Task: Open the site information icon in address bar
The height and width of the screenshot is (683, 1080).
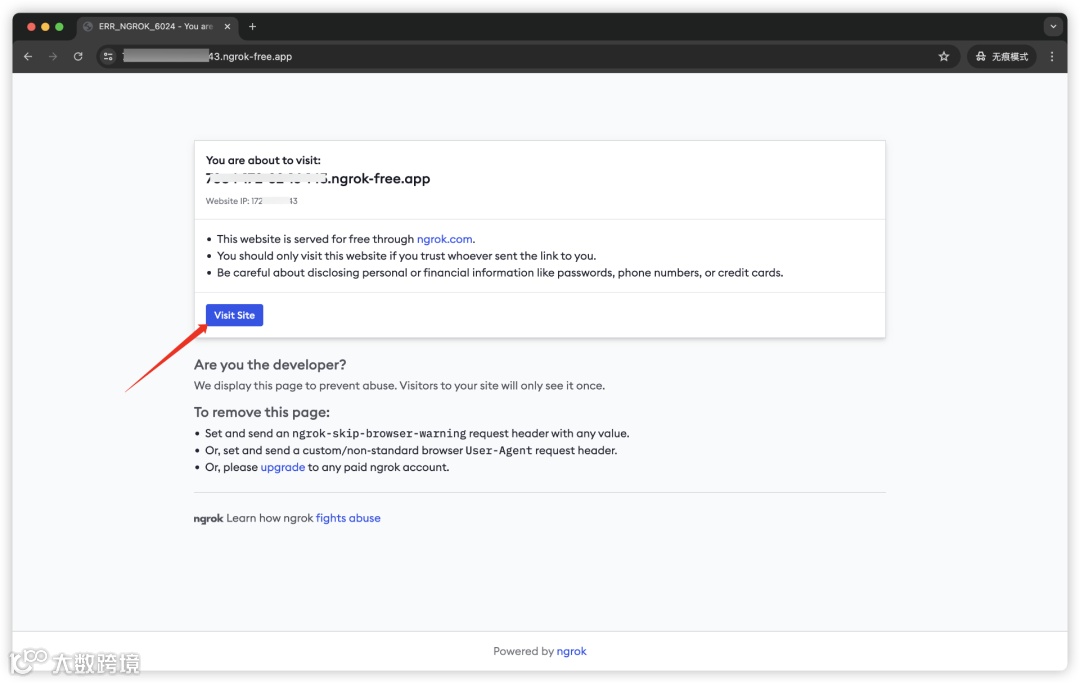Action: [x=109, y=57]
